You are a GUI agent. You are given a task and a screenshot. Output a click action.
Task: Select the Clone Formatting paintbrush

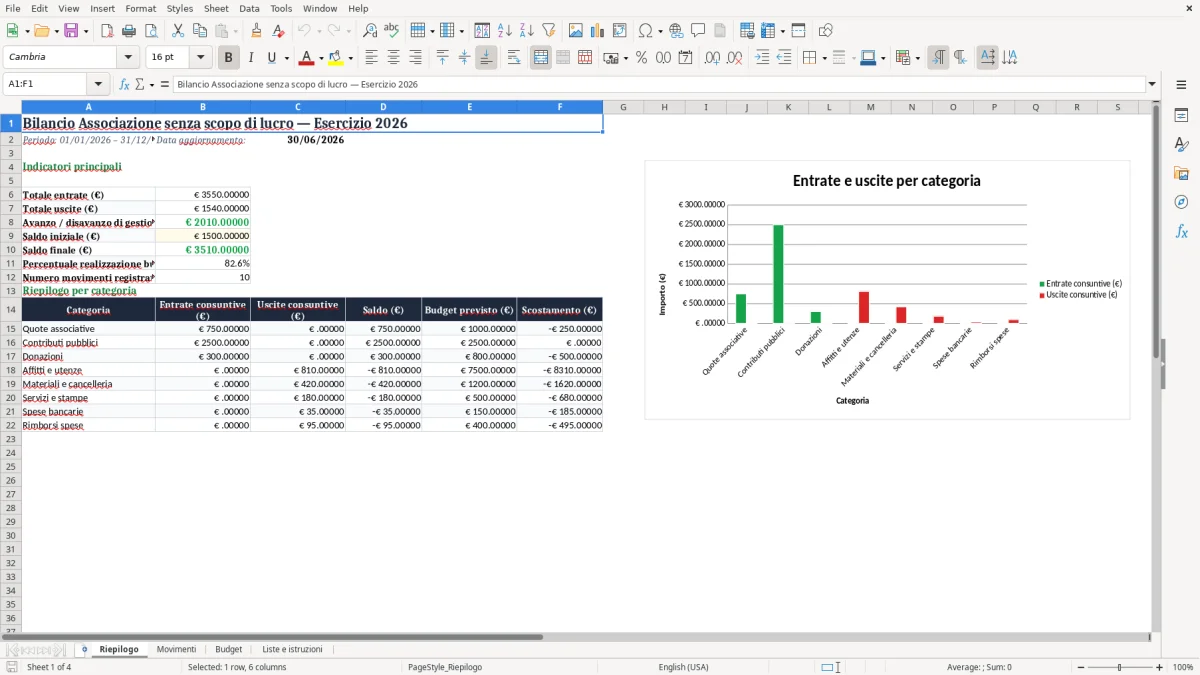pos(257,31)
